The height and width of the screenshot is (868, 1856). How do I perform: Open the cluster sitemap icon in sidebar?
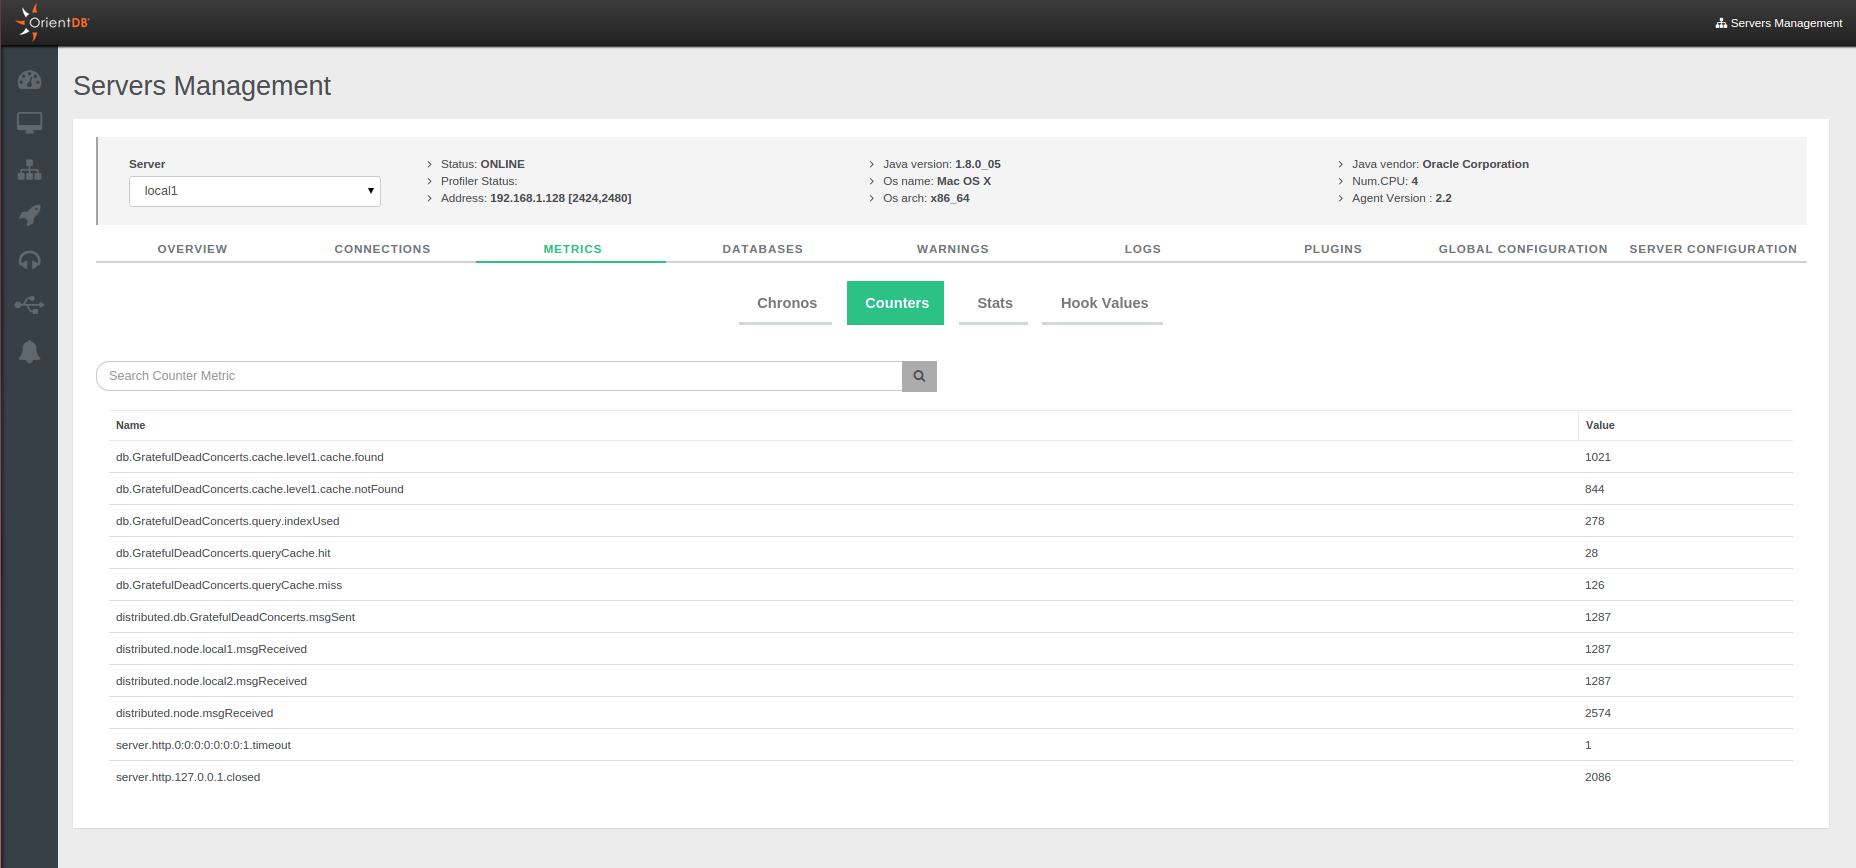click(x=29, y=170)
